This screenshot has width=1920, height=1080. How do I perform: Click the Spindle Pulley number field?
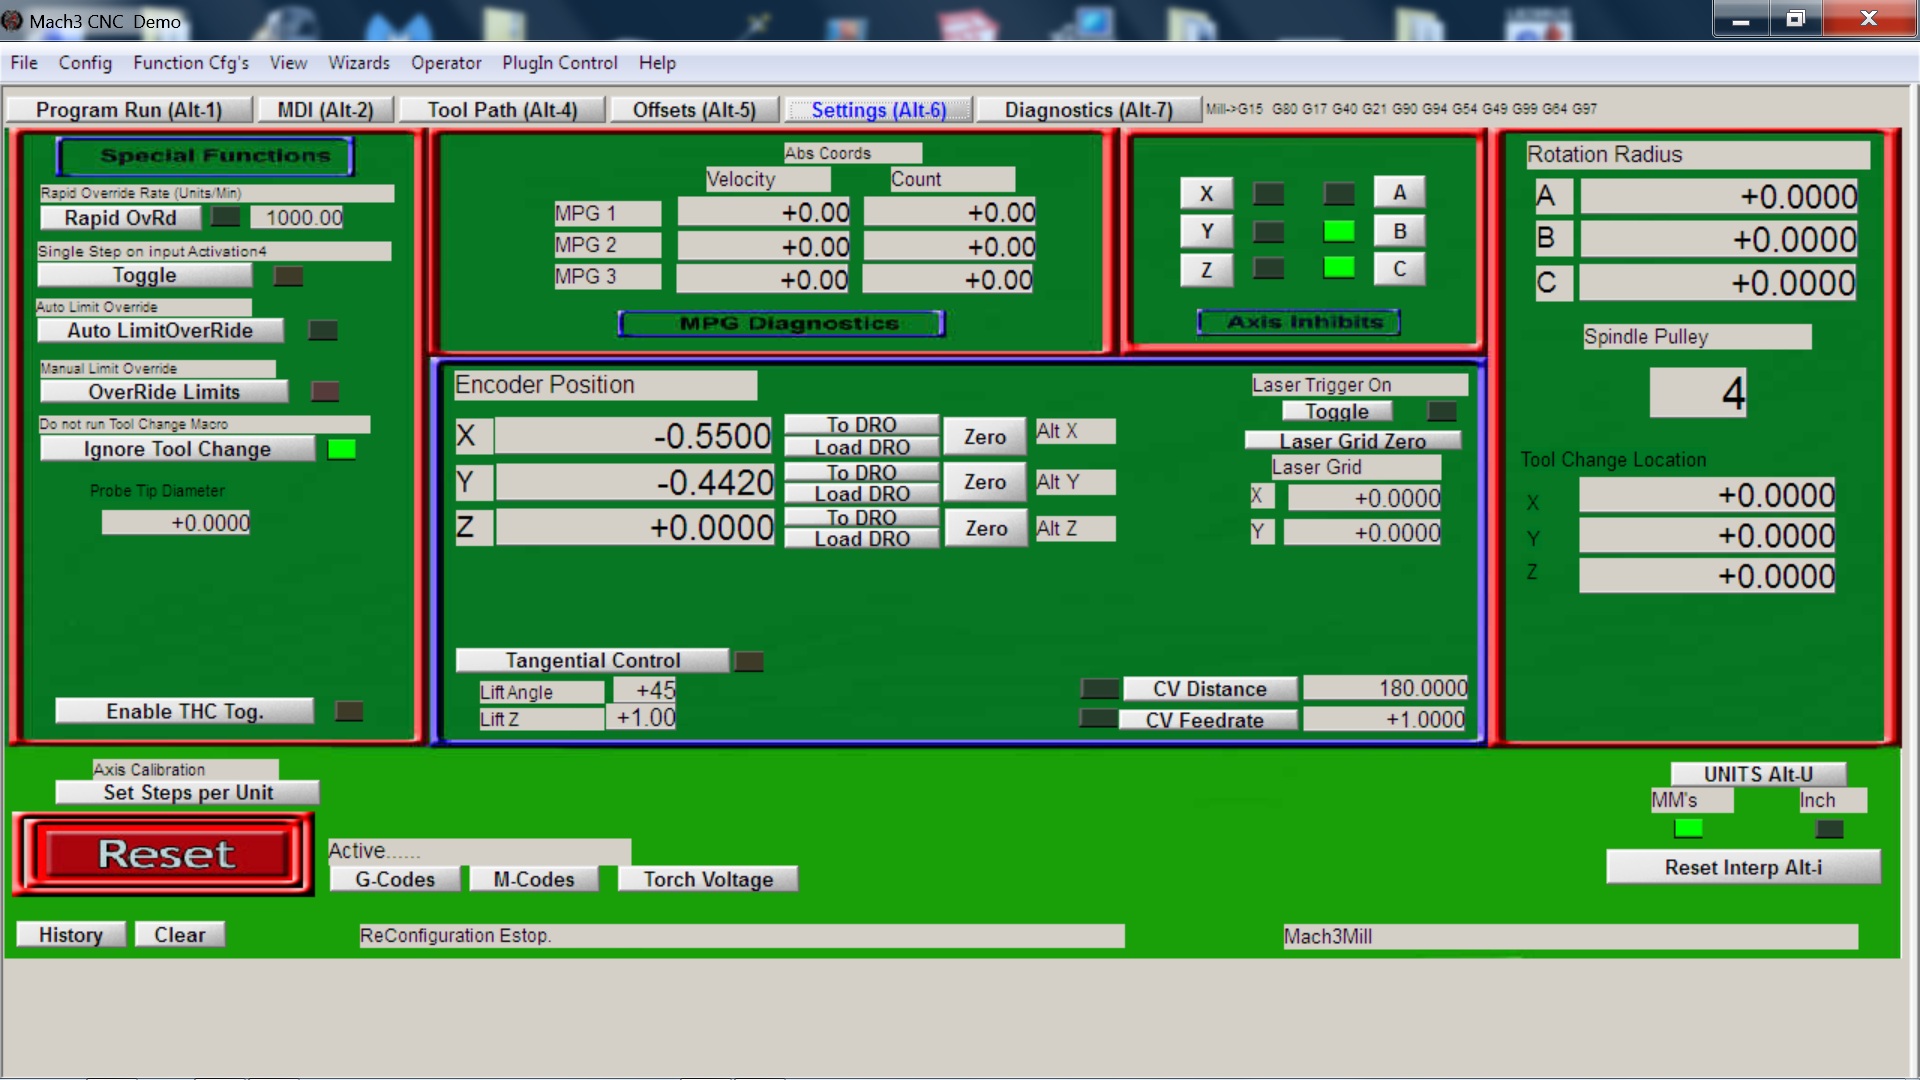1697,393
